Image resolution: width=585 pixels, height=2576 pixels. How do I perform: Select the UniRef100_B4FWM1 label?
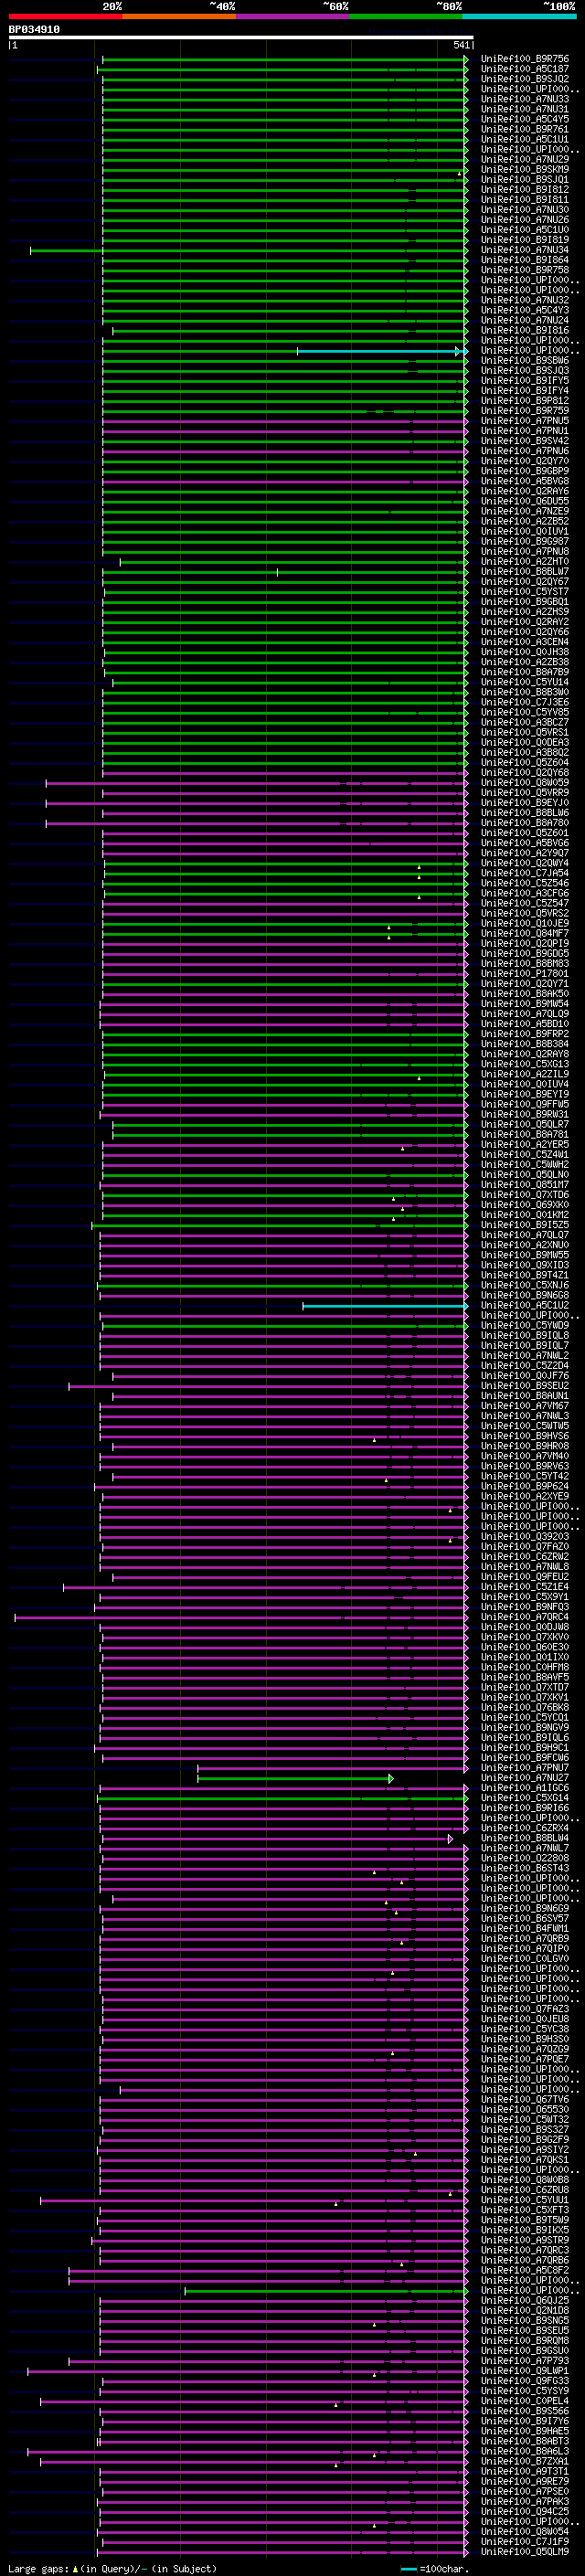pos(525,1928)
